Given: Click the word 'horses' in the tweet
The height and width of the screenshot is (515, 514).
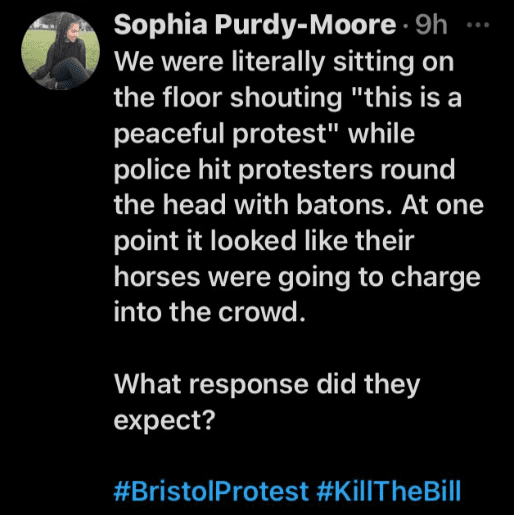Looking at the screenshot, I should [157, 277].
